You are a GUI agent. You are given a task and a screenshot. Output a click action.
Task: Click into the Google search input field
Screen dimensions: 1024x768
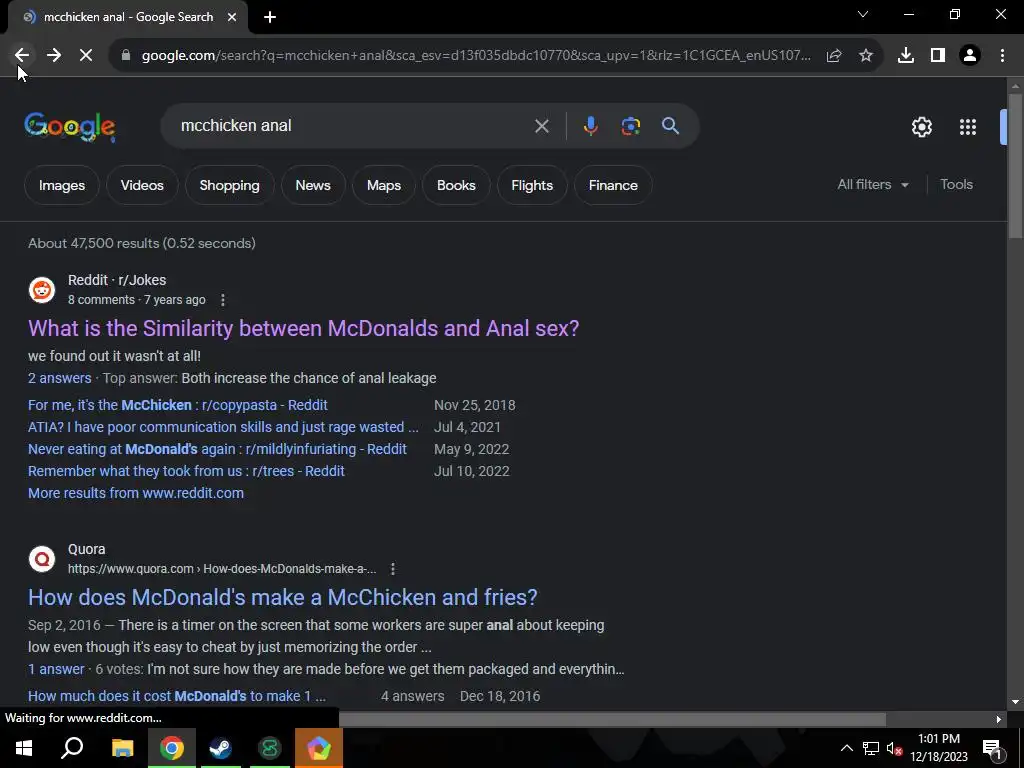353,126
